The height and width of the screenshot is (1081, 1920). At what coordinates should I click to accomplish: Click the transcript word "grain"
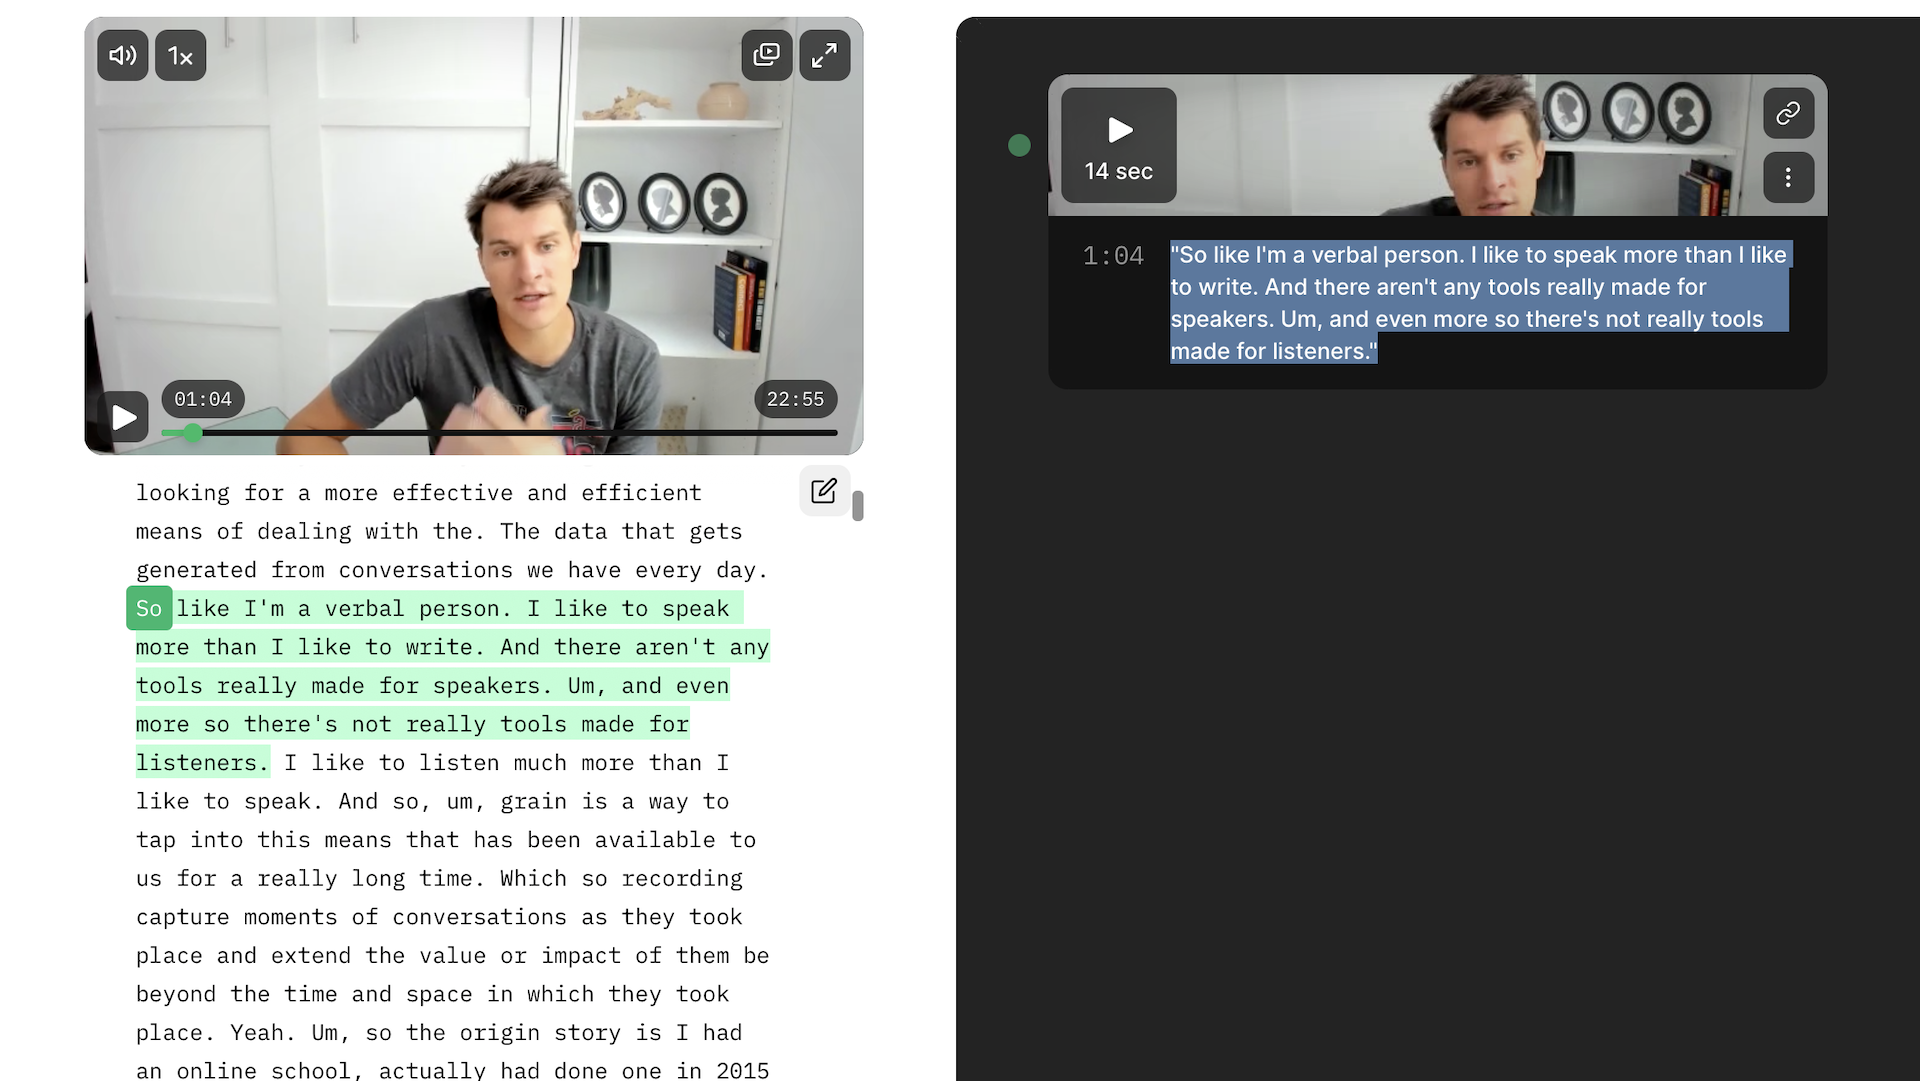[x=533, y=802]
